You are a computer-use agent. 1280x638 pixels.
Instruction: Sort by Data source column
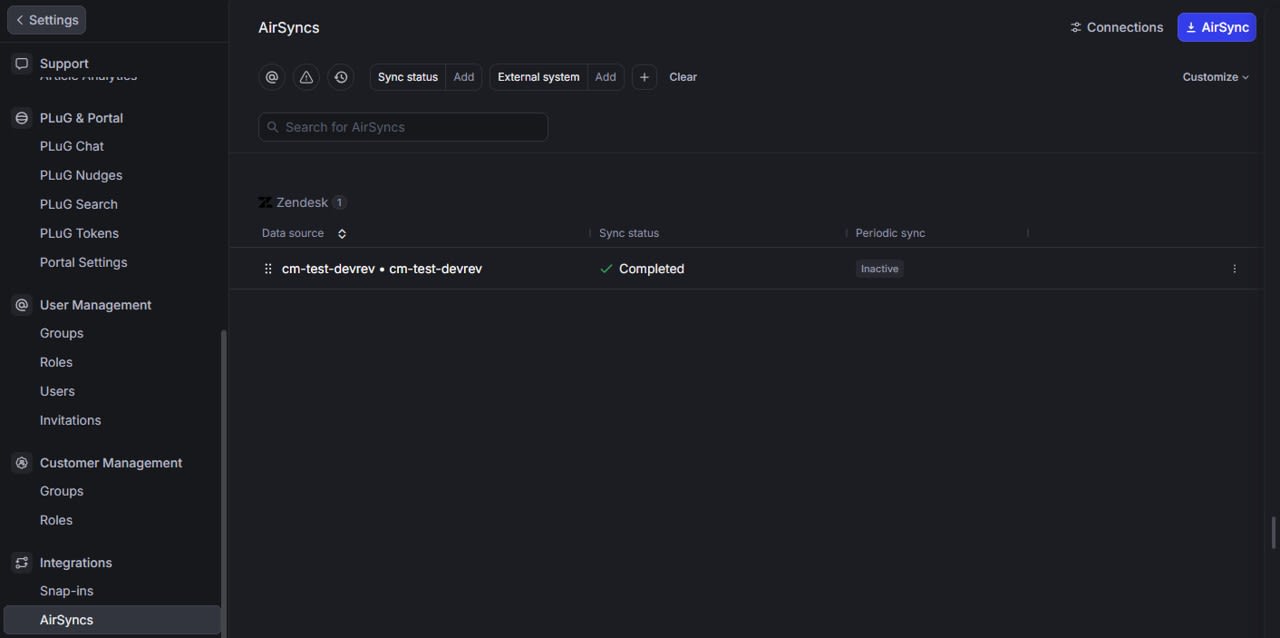coord(342,233)
